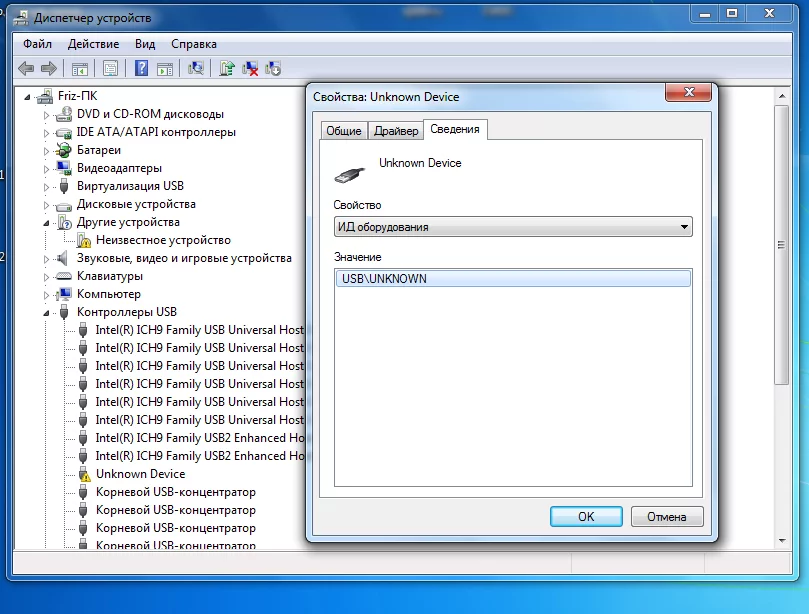Click the Отмена button
Screen dimensions: 809x614
(667, 516)
